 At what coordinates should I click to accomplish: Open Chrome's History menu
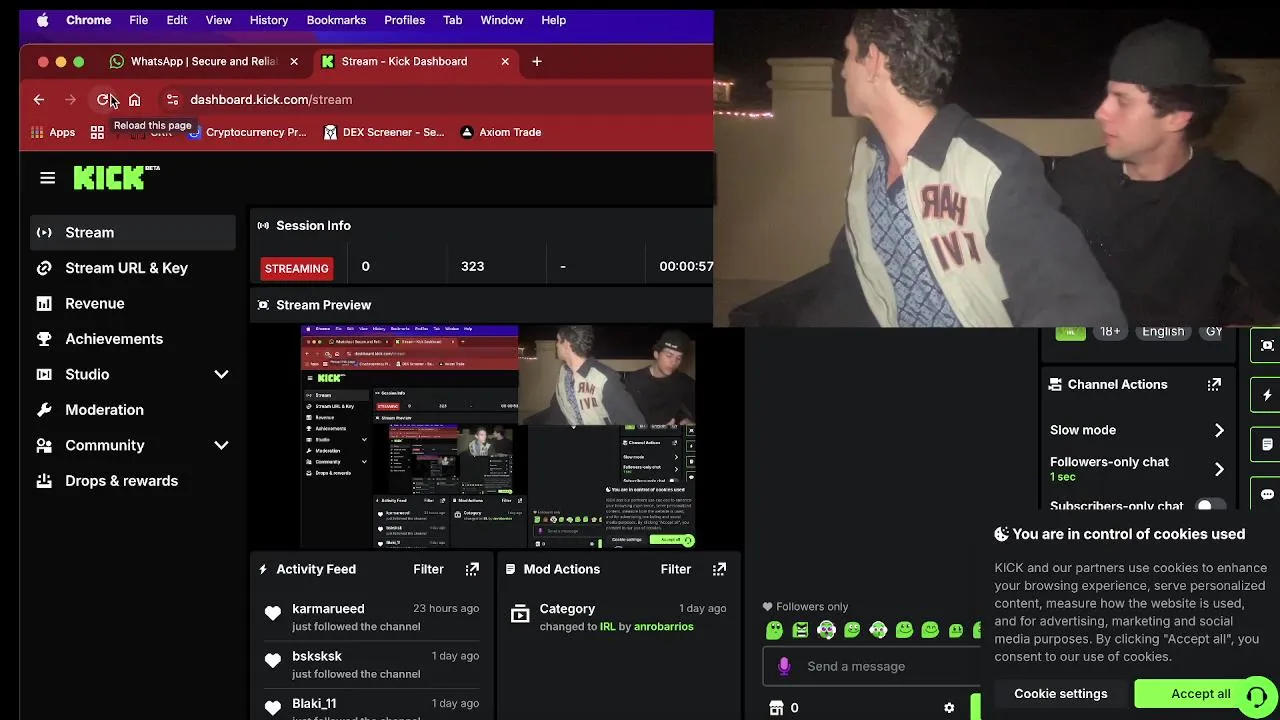(268, 20)
